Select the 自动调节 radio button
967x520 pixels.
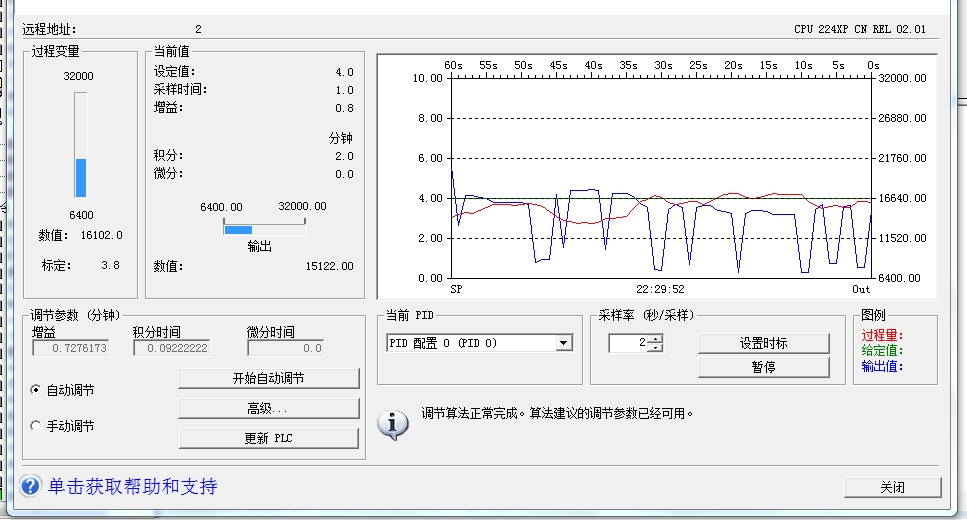click(x=37, y=390)
